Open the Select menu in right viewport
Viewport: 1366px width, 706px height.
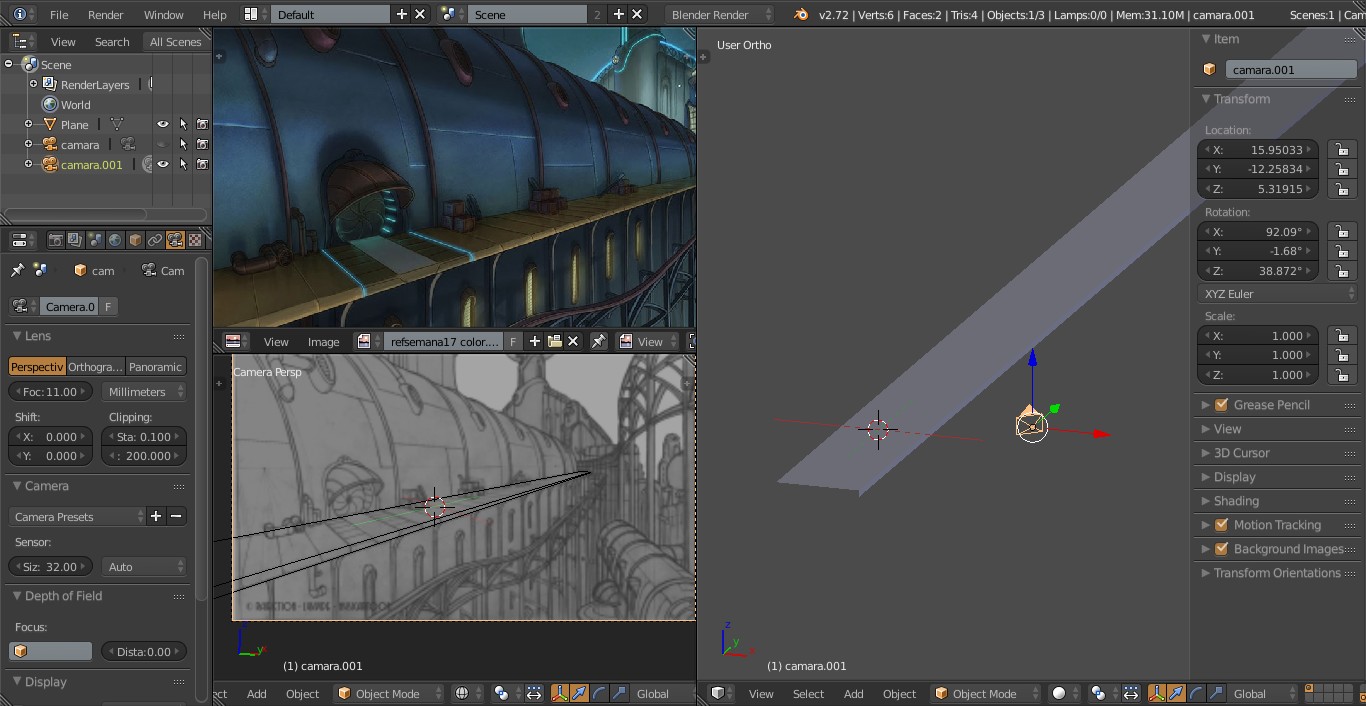point(808,693)
